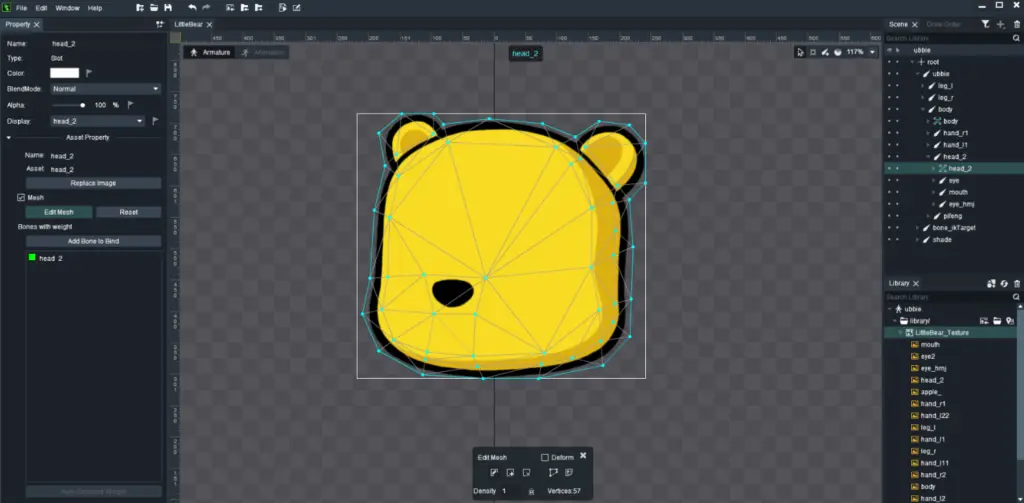Screen dimensions: 1024x503
Task: Click the green head_2 bone weight swatch
Action: pos(32,258)
